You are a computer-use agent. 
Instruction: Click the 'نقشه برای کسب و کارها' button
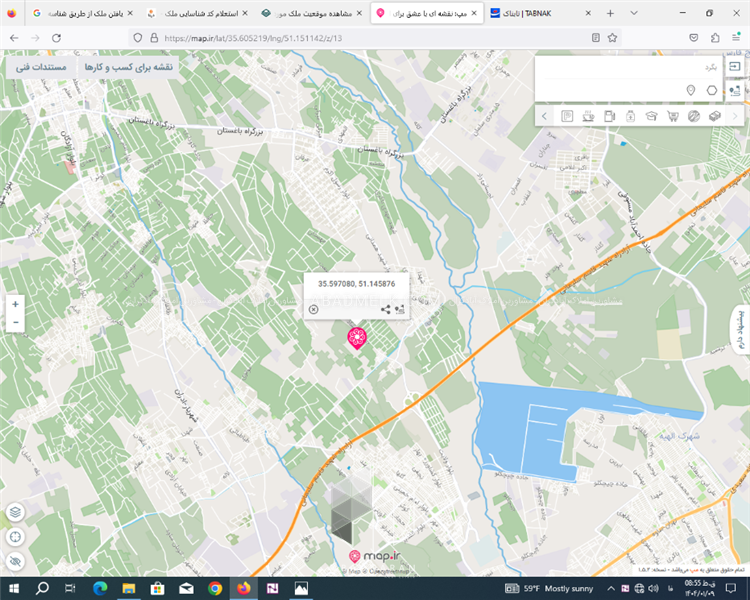pyautogui.click(x=127, y=67)
